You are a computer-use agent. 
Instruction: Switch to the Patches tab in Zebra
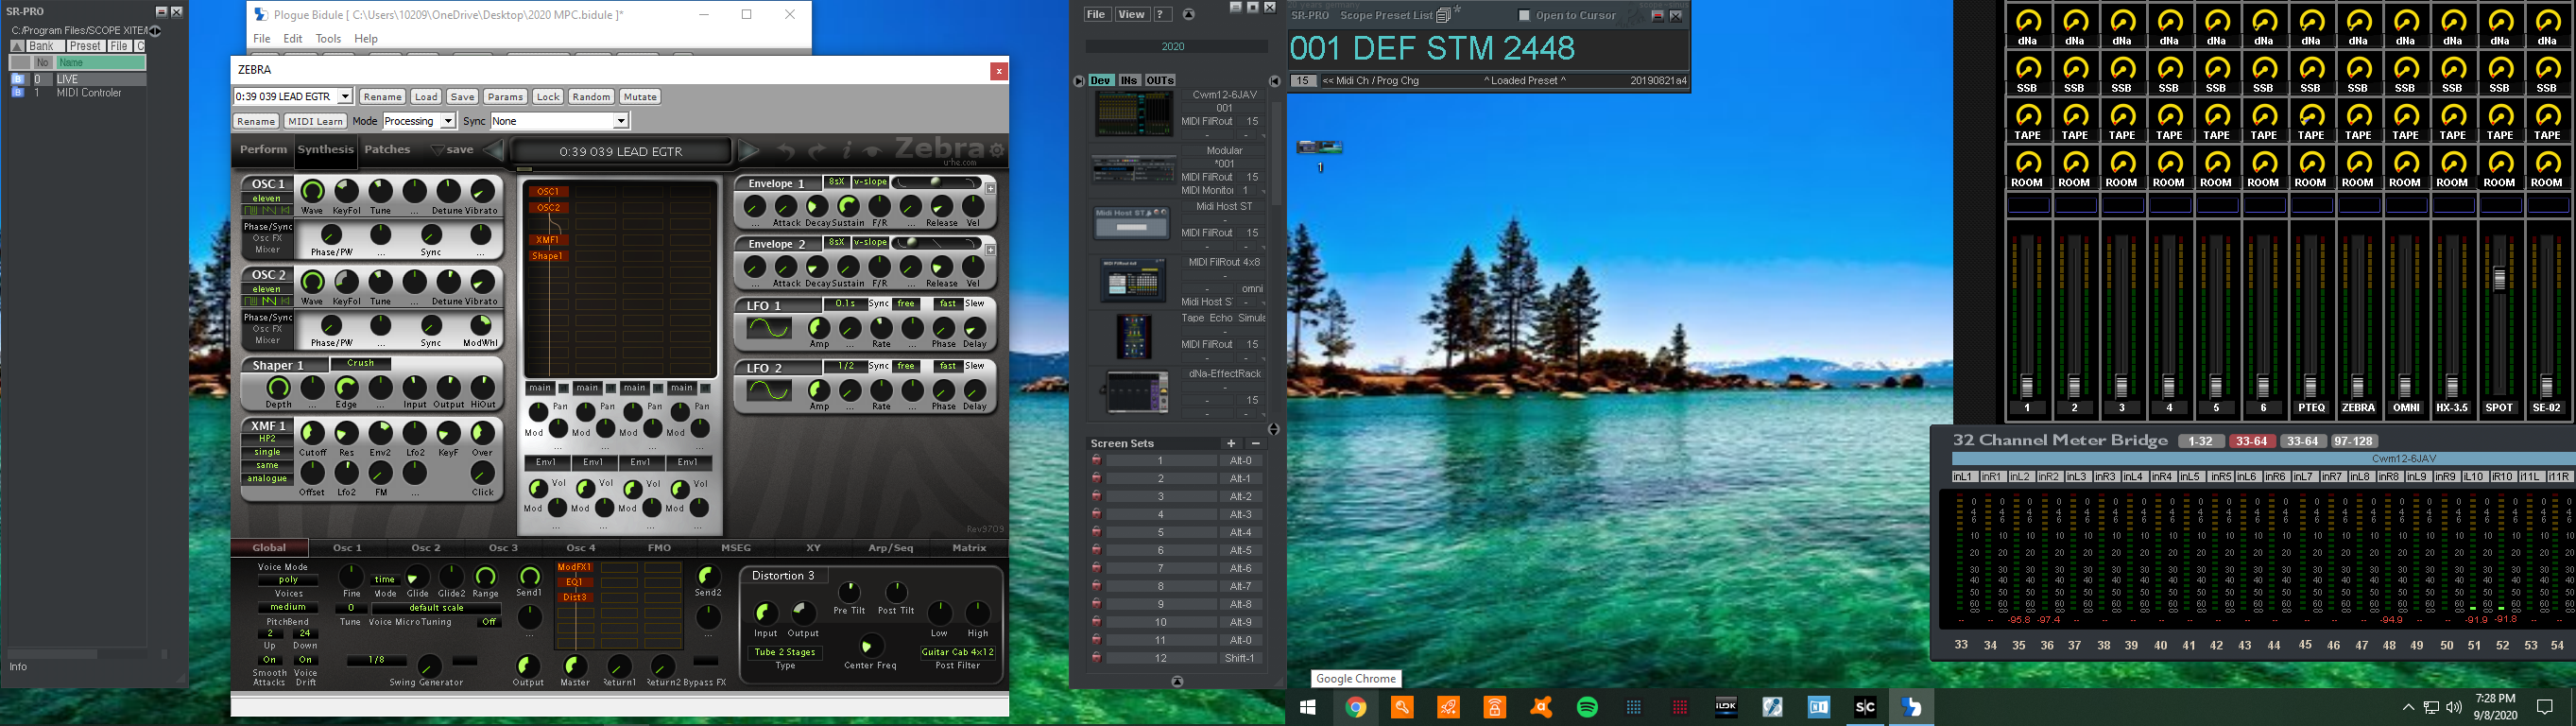coord(387,150)
